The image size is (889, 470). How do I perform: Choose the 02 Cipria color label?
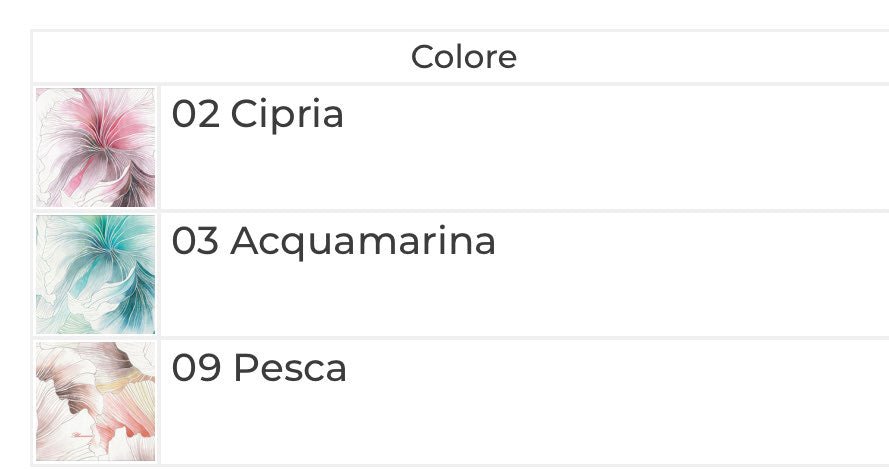click(x=257, y=115)
